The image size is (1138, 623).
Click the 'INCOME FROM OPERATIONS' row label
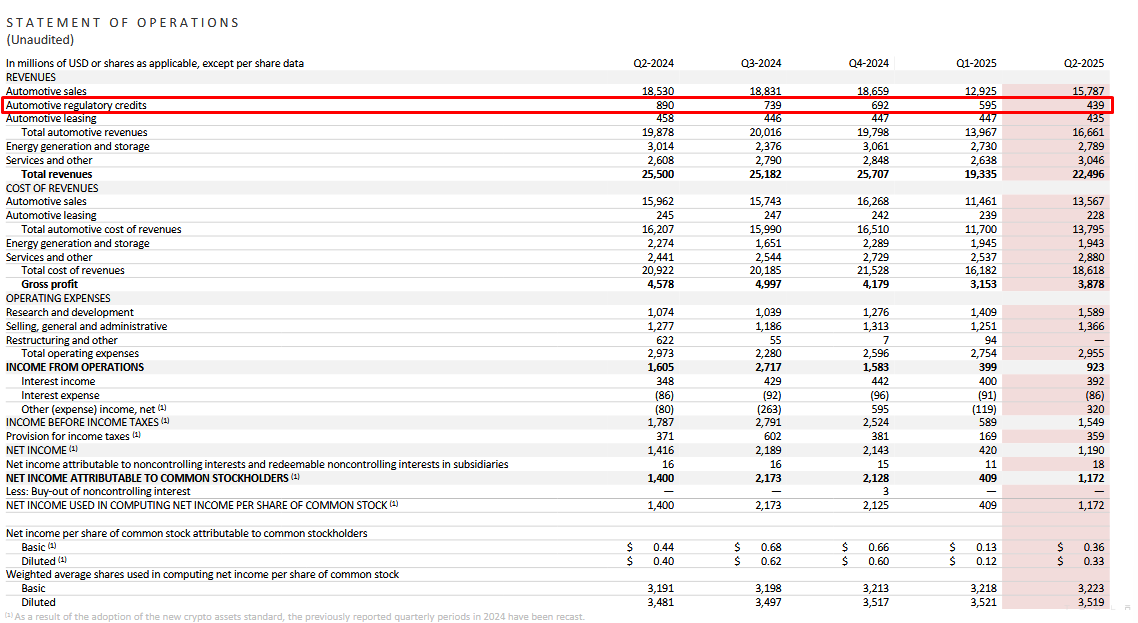click(x=75, y=367)
